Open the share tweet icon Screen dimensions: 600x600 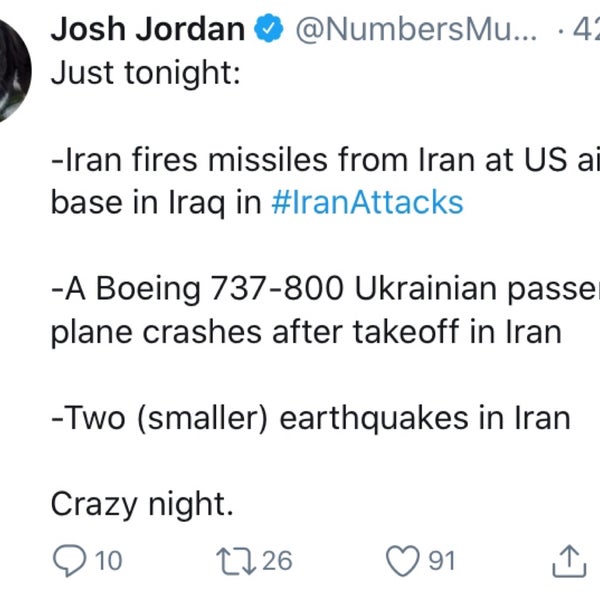(569, 560)
